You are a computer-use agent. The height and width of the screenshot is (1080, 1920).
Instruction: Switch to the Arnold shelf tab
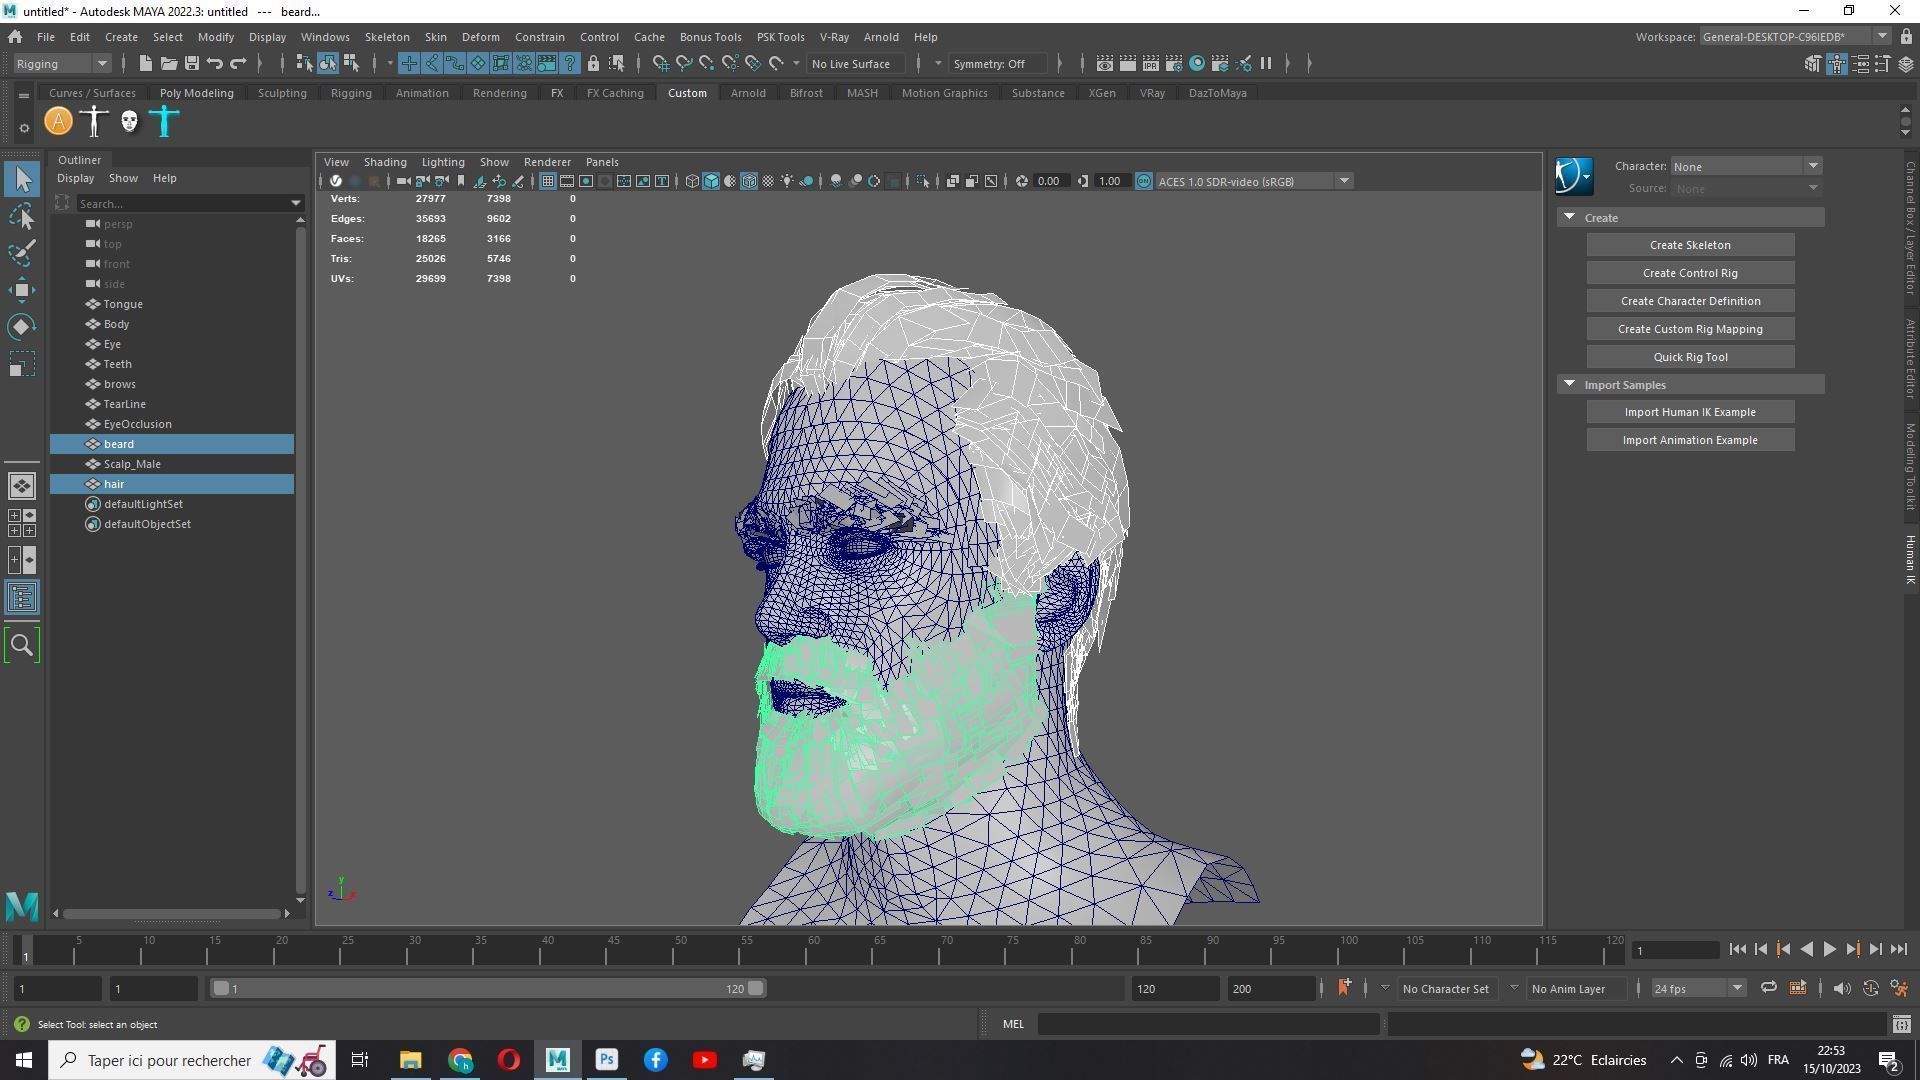point(748,93)
